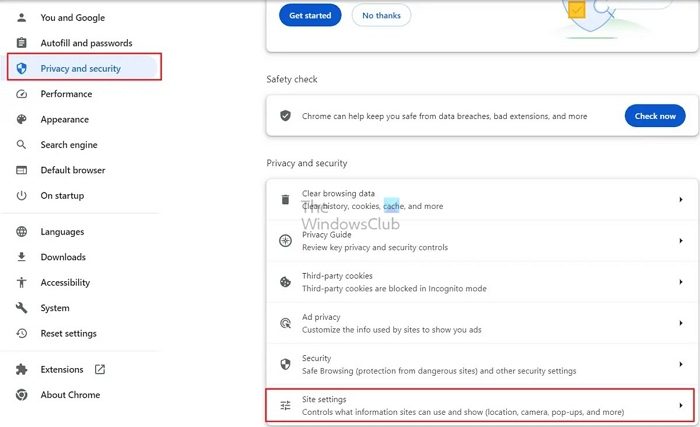Click the Appearance palette icon
Viewport: 700px width, 427px height.
[21, 119]
